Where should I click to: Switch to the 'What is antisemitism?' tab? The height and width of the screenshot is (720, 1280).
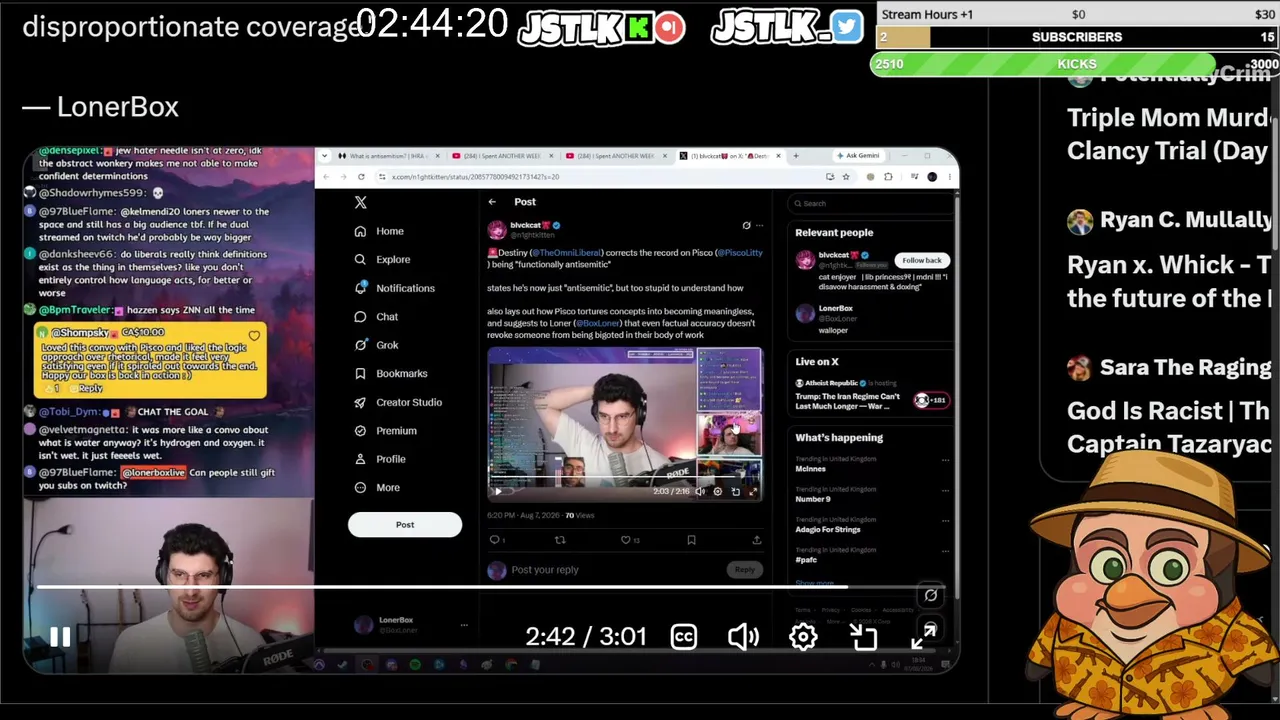(x=388, y=156)
